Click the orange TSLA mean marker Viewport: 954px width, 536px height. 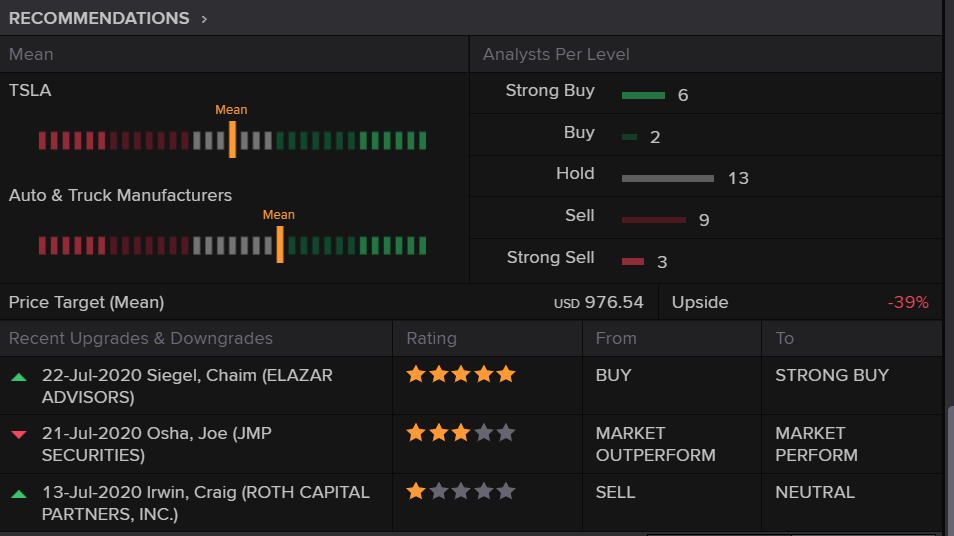click(x=232, y=139)
